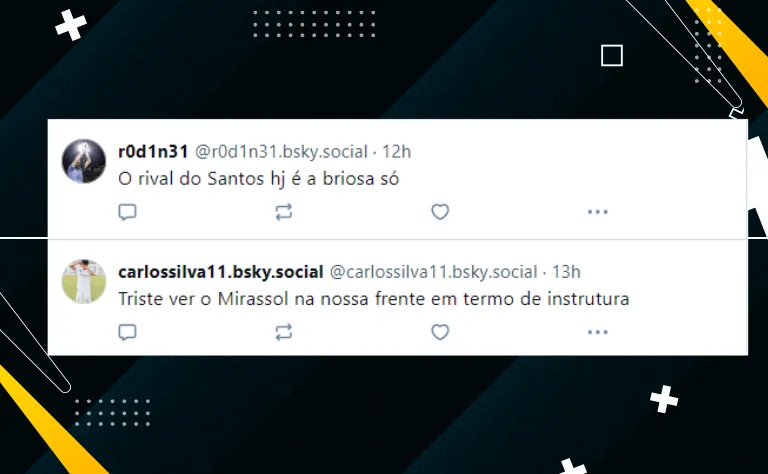Screen dimensions: 768x474
Task: Open the 13h timestamp link
Action: (566, 272)
